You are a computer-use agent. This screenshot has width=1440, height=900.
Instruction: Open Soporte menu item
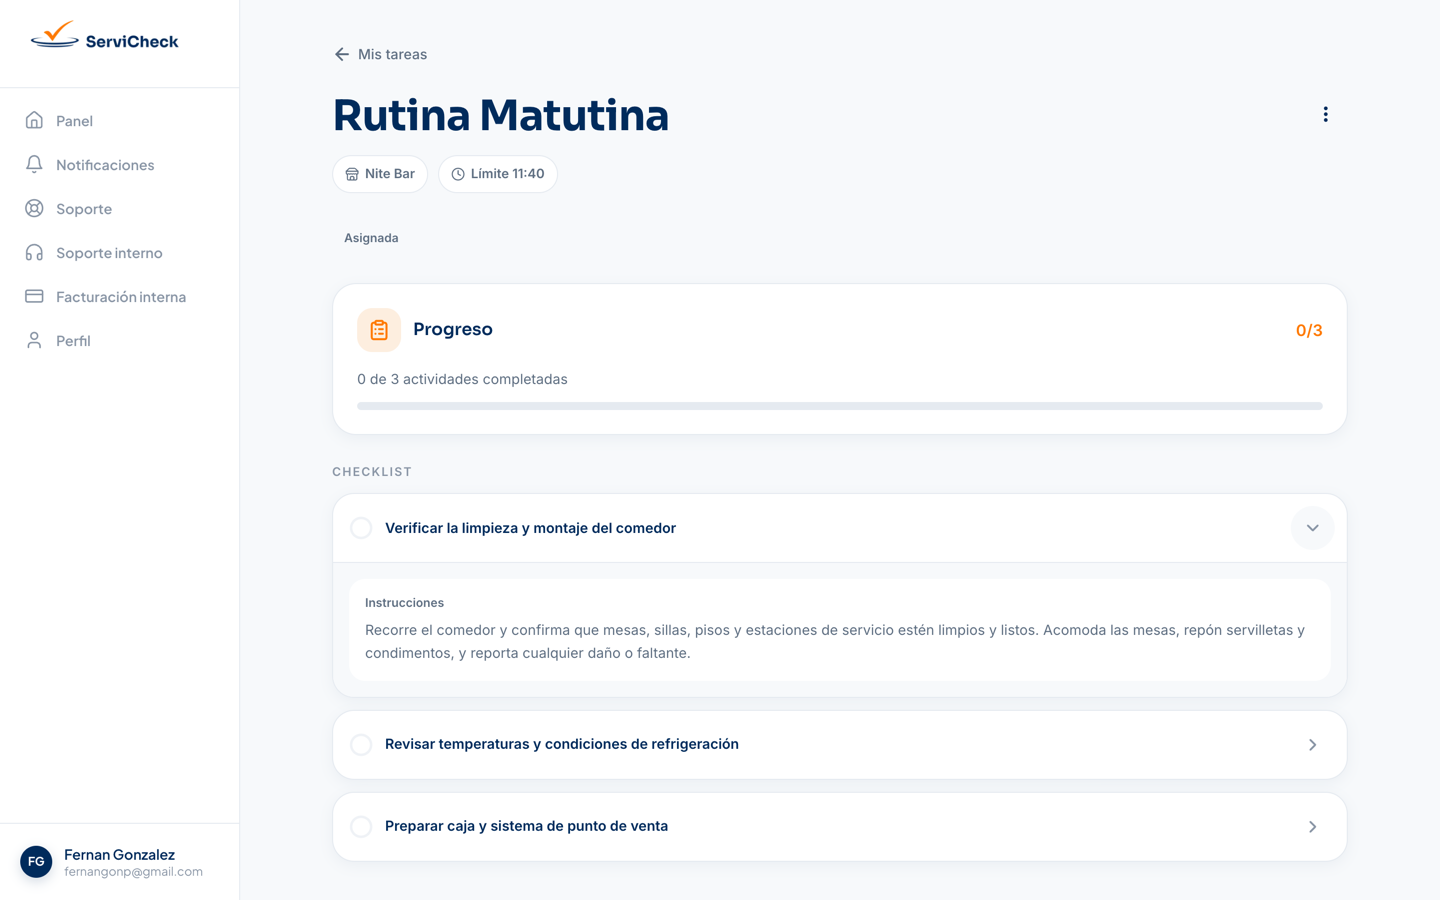point(119,208)
